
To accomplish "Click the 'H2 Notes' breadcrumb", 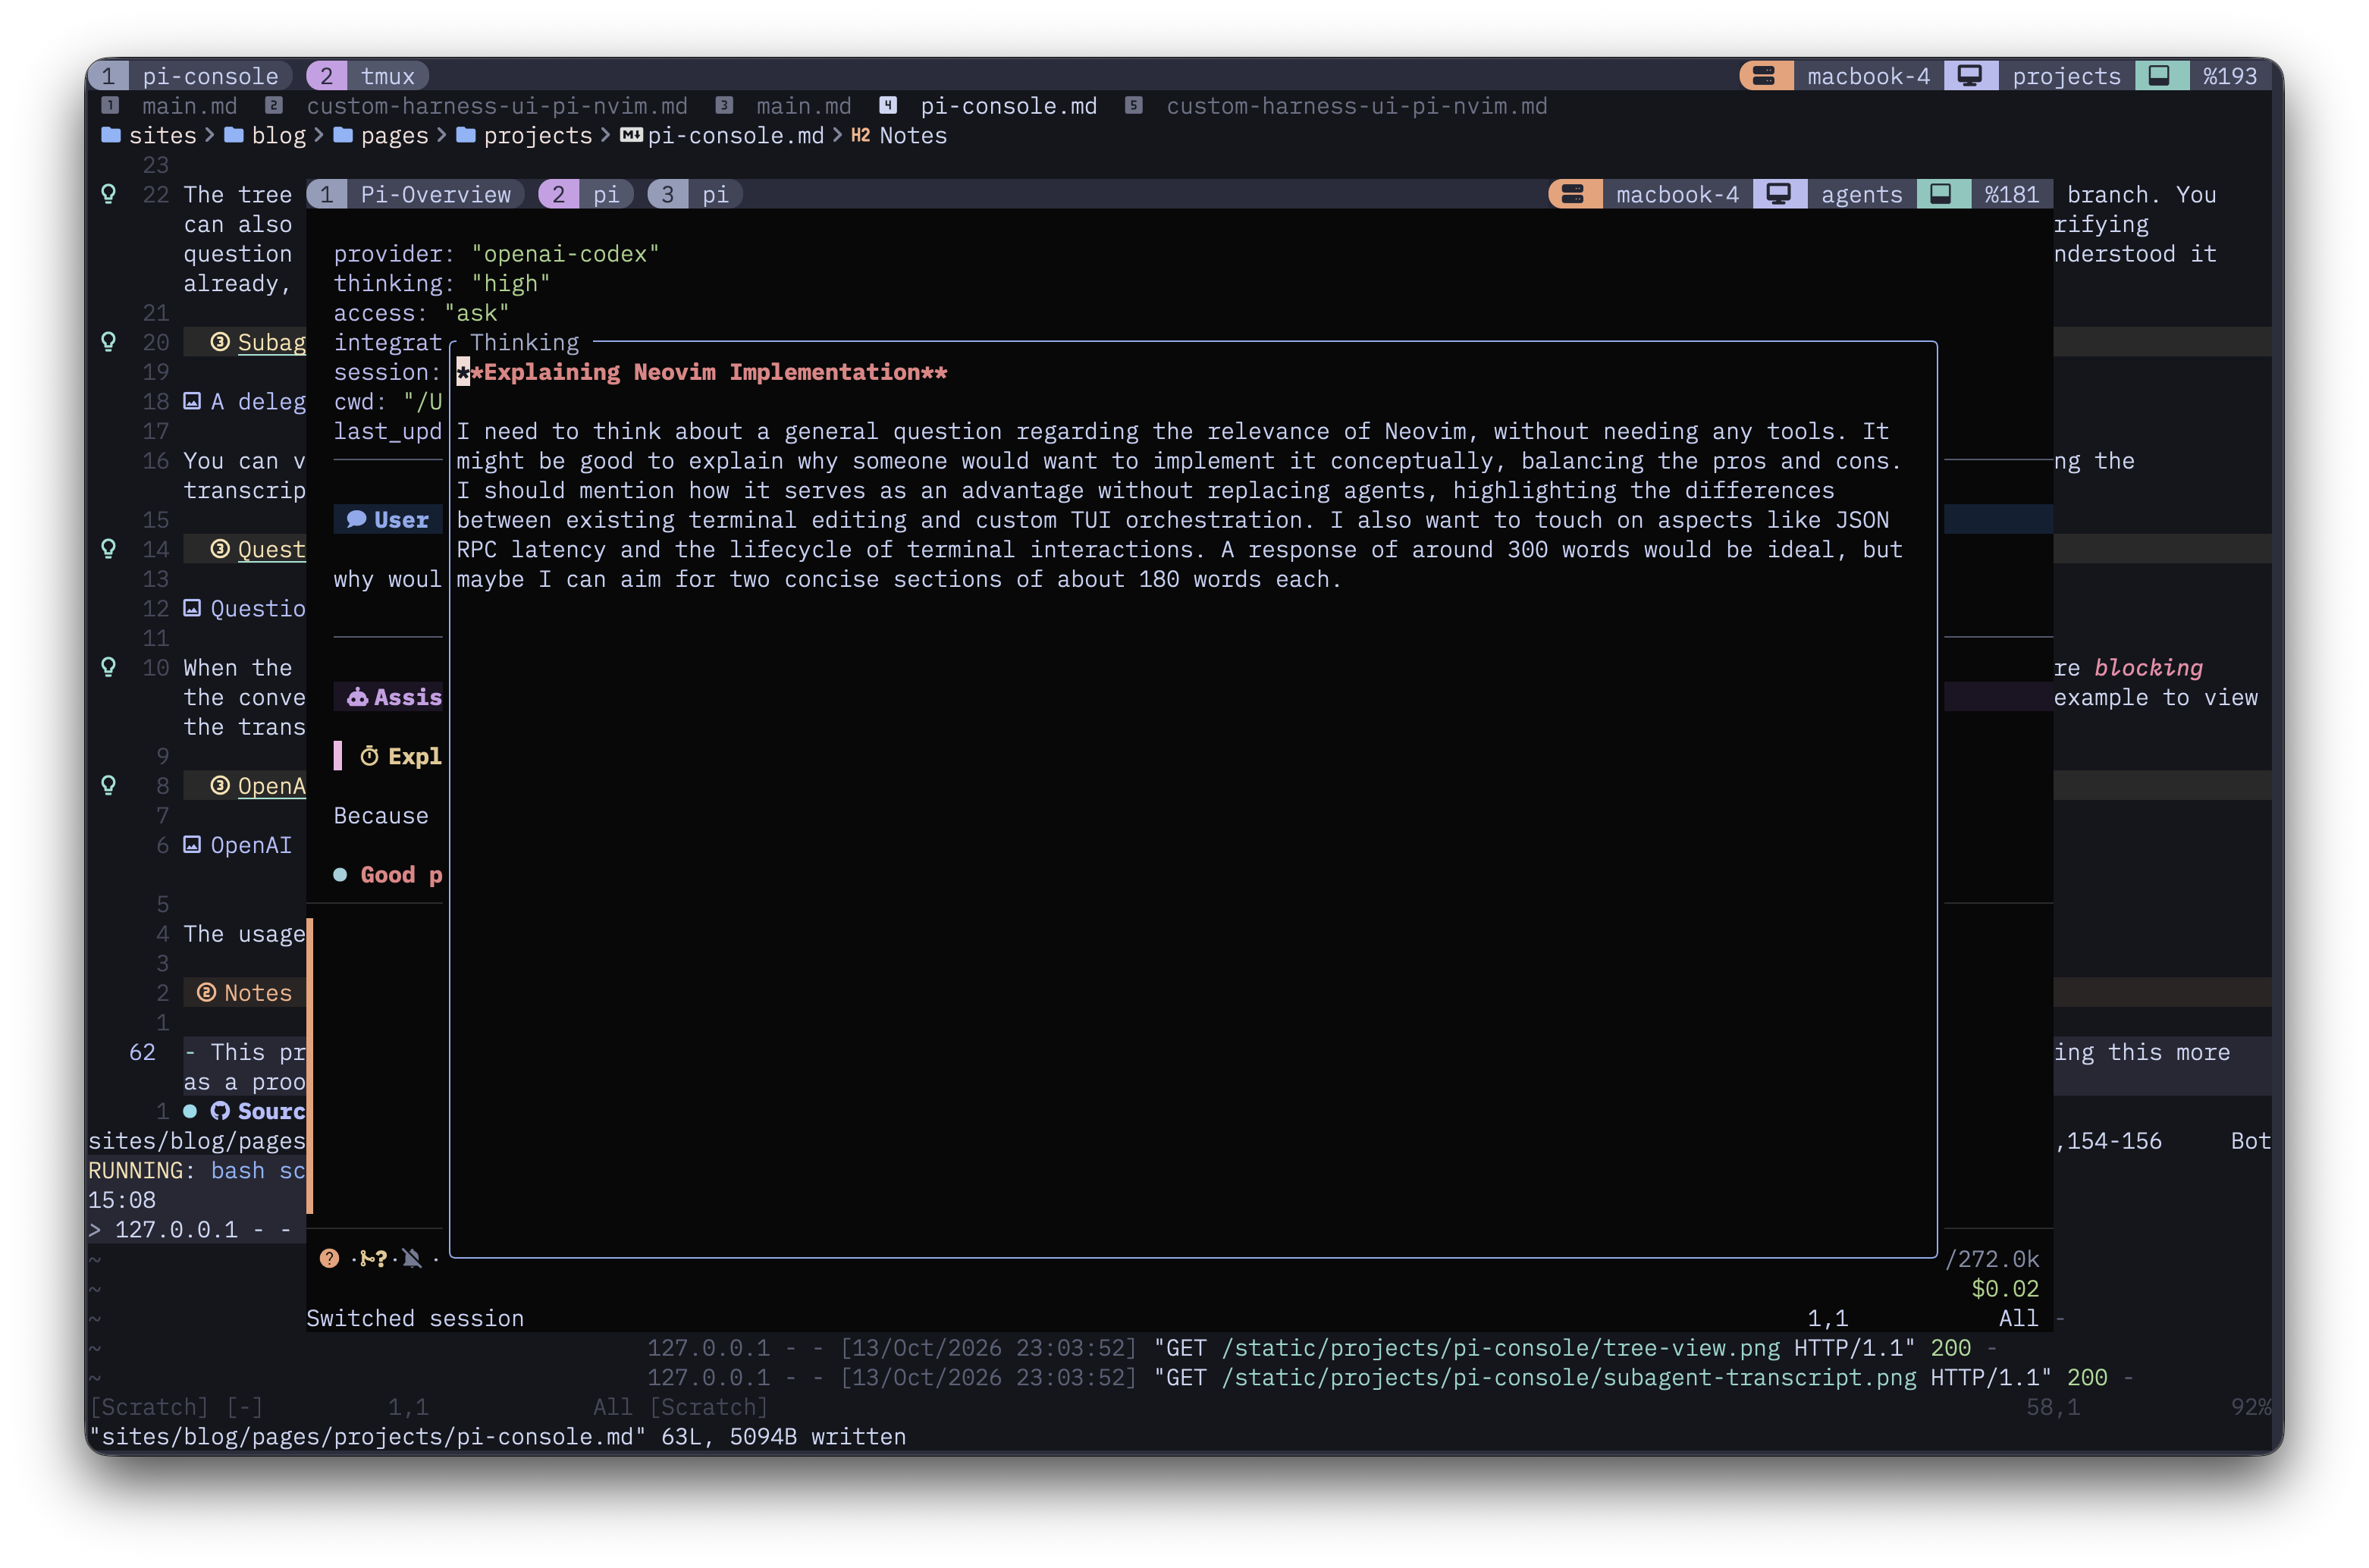I will click(899, 135).
